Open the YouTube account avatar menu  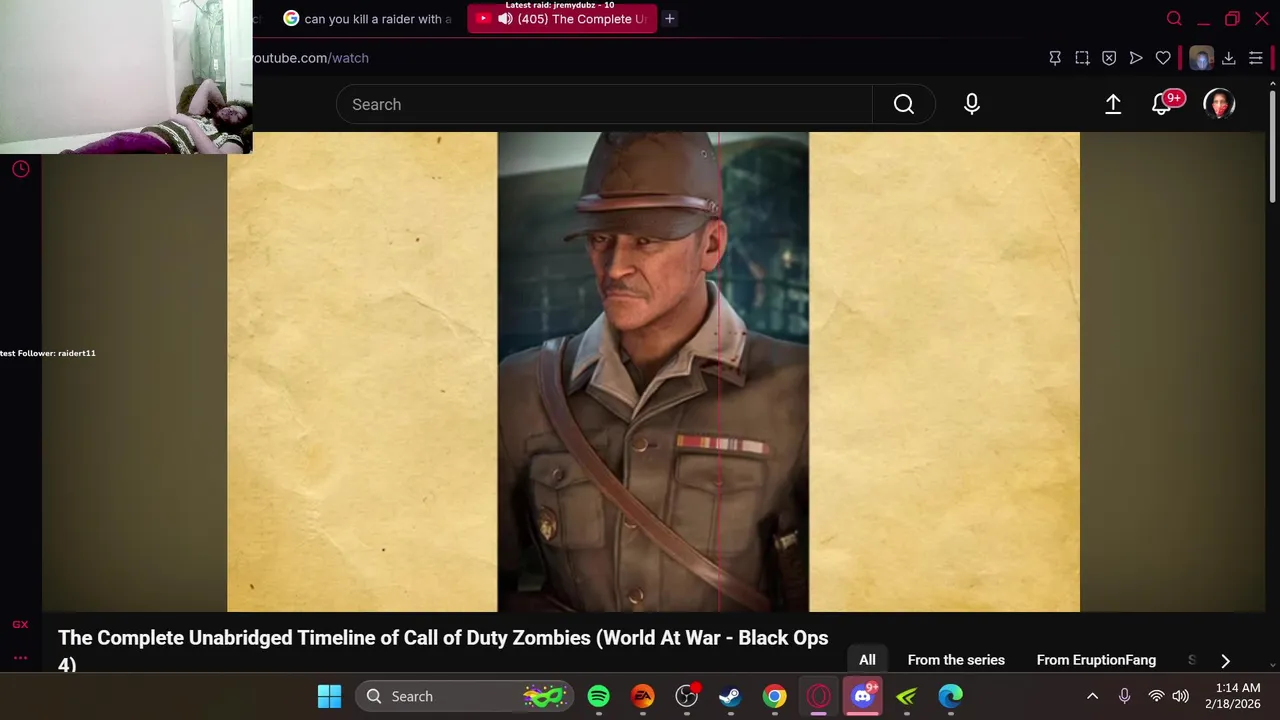(x=1219, y=104)
